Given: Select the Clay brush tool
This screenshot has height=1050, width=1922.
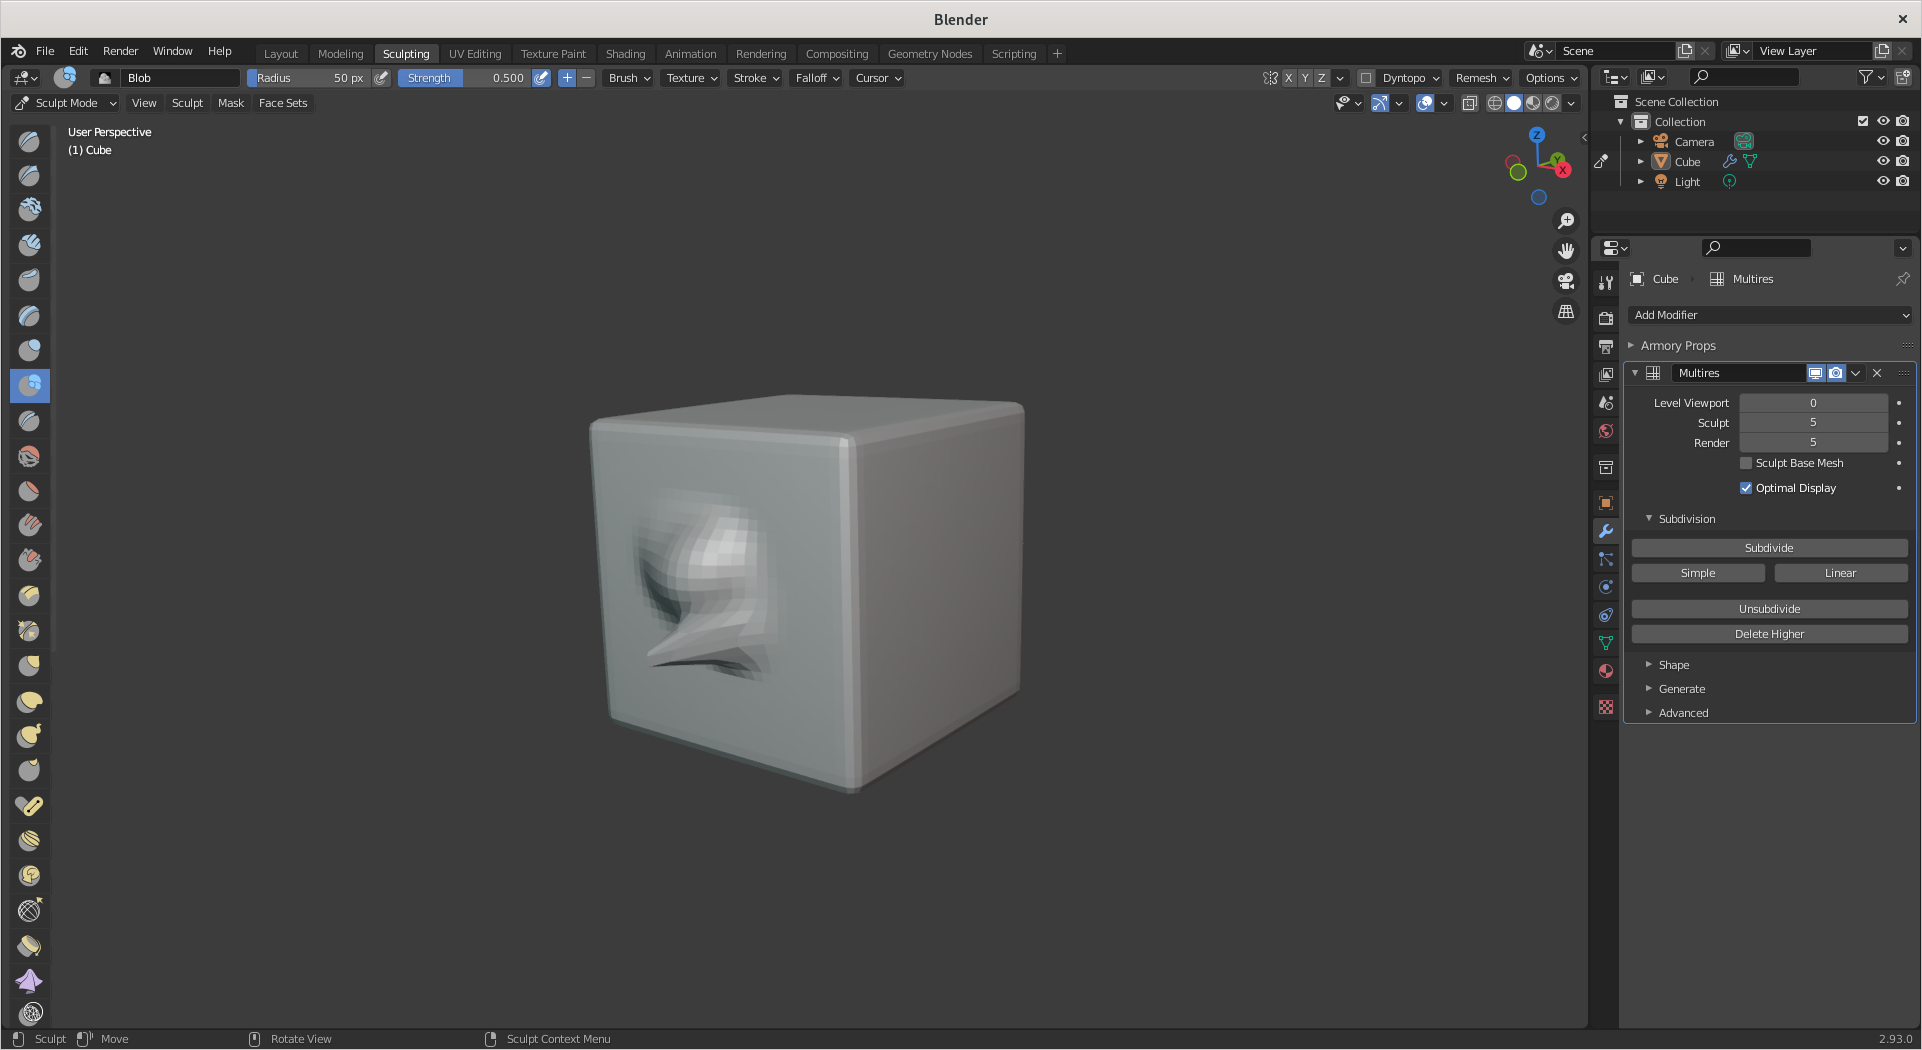Looking at the screenshot, I should pos(30,209).
